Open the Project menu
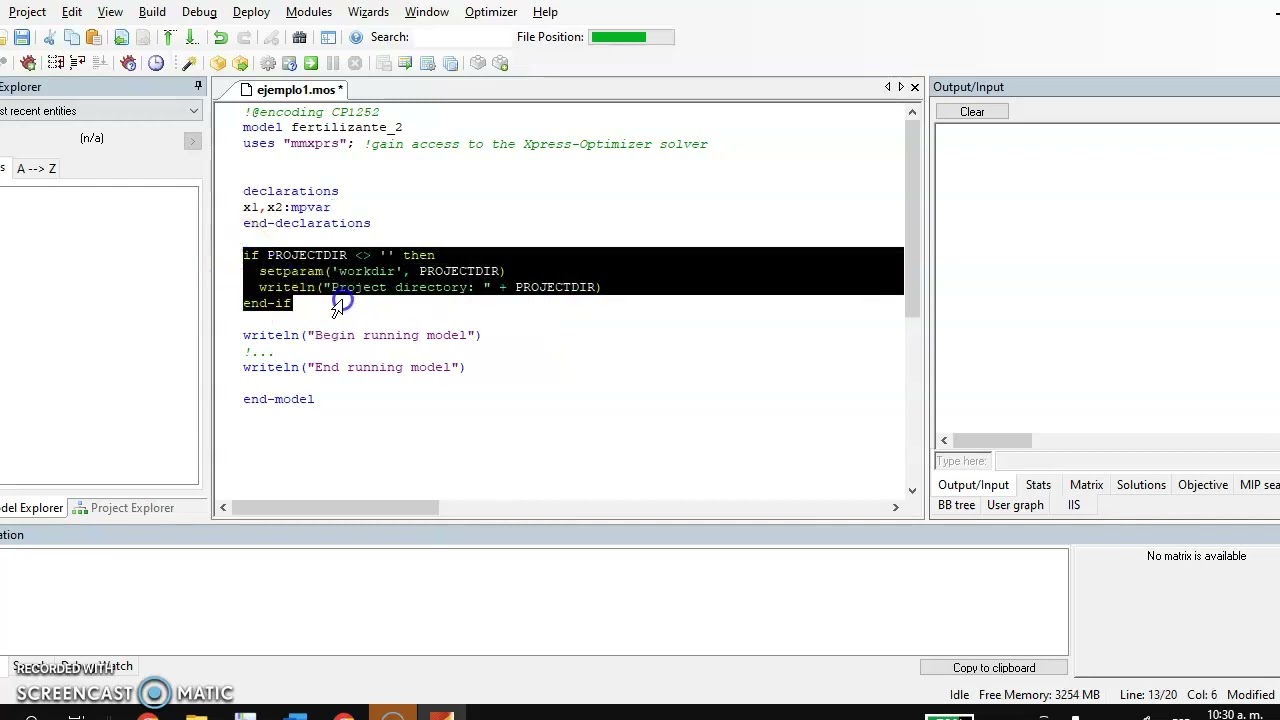1280x720 pixels. (x=27, y=12)
